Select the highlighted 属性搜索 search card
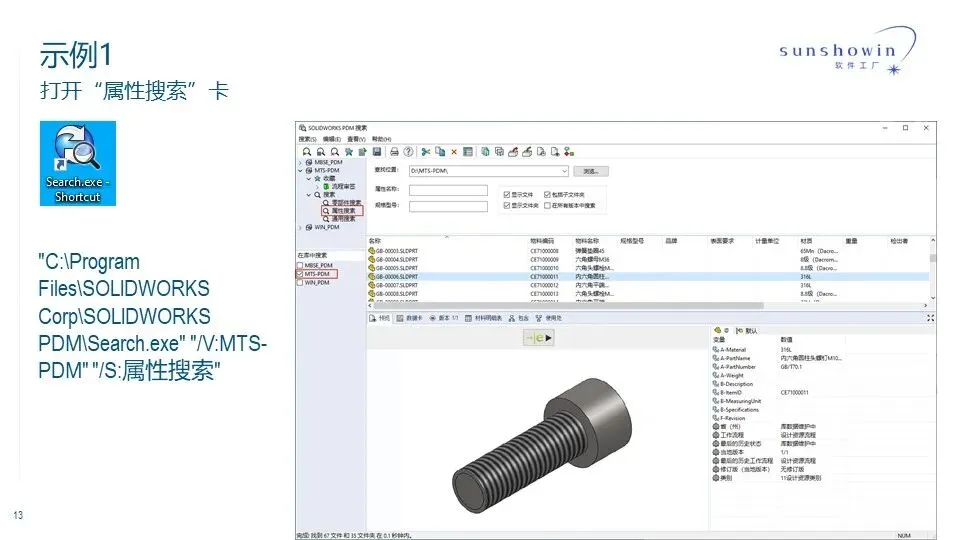Viewport: 960px width, 540px height. pos(343,211)
